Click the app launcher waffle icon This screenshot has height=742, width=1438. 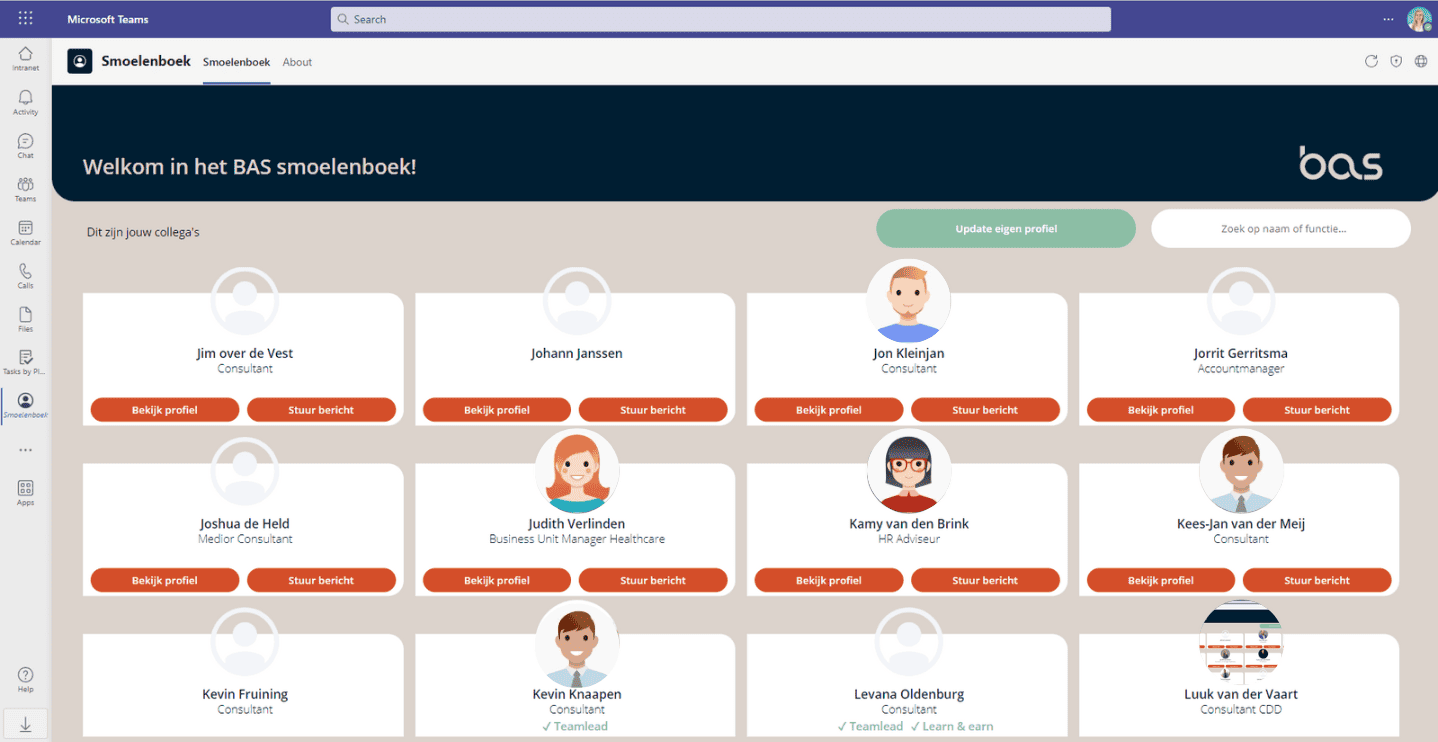25,19
